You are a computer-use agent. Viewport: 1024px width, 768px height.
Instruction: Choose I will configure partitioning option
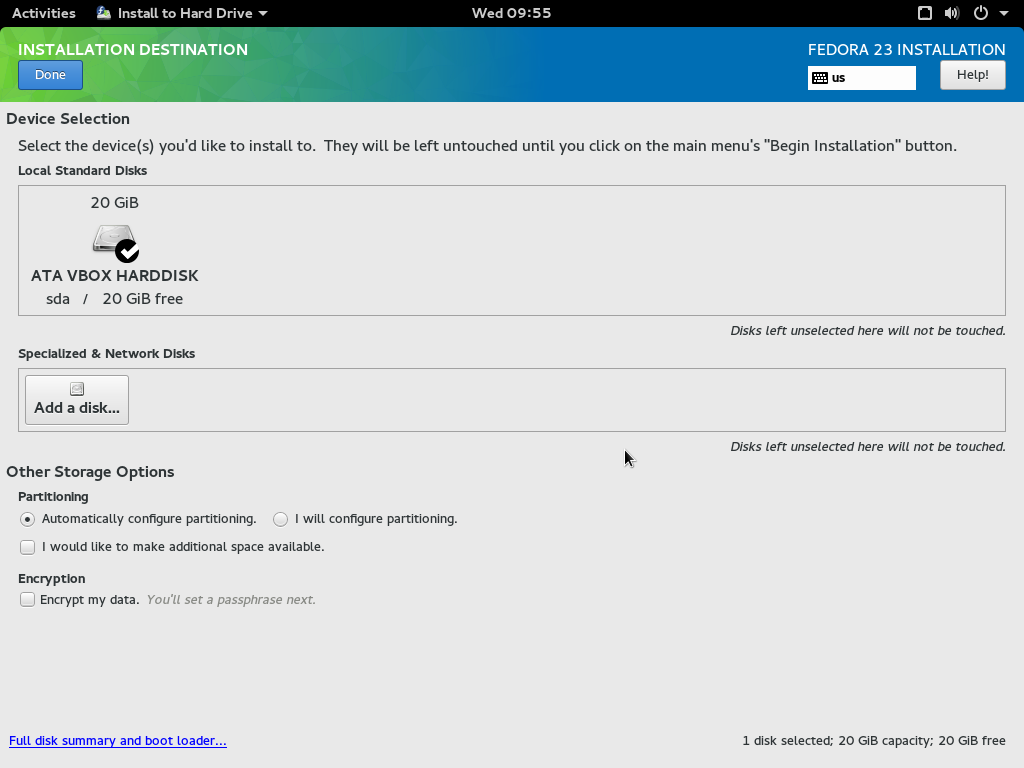[281, 519]
